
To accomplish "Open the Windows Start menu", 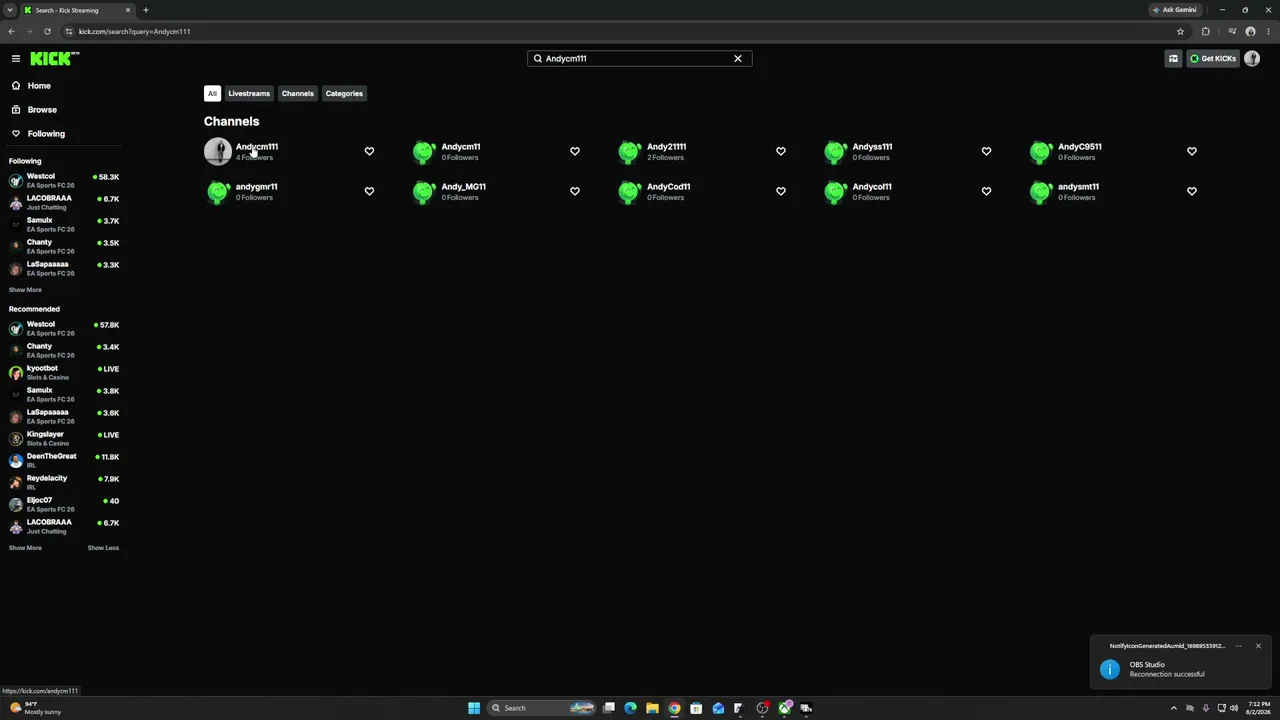I will (x=474, y=708).
